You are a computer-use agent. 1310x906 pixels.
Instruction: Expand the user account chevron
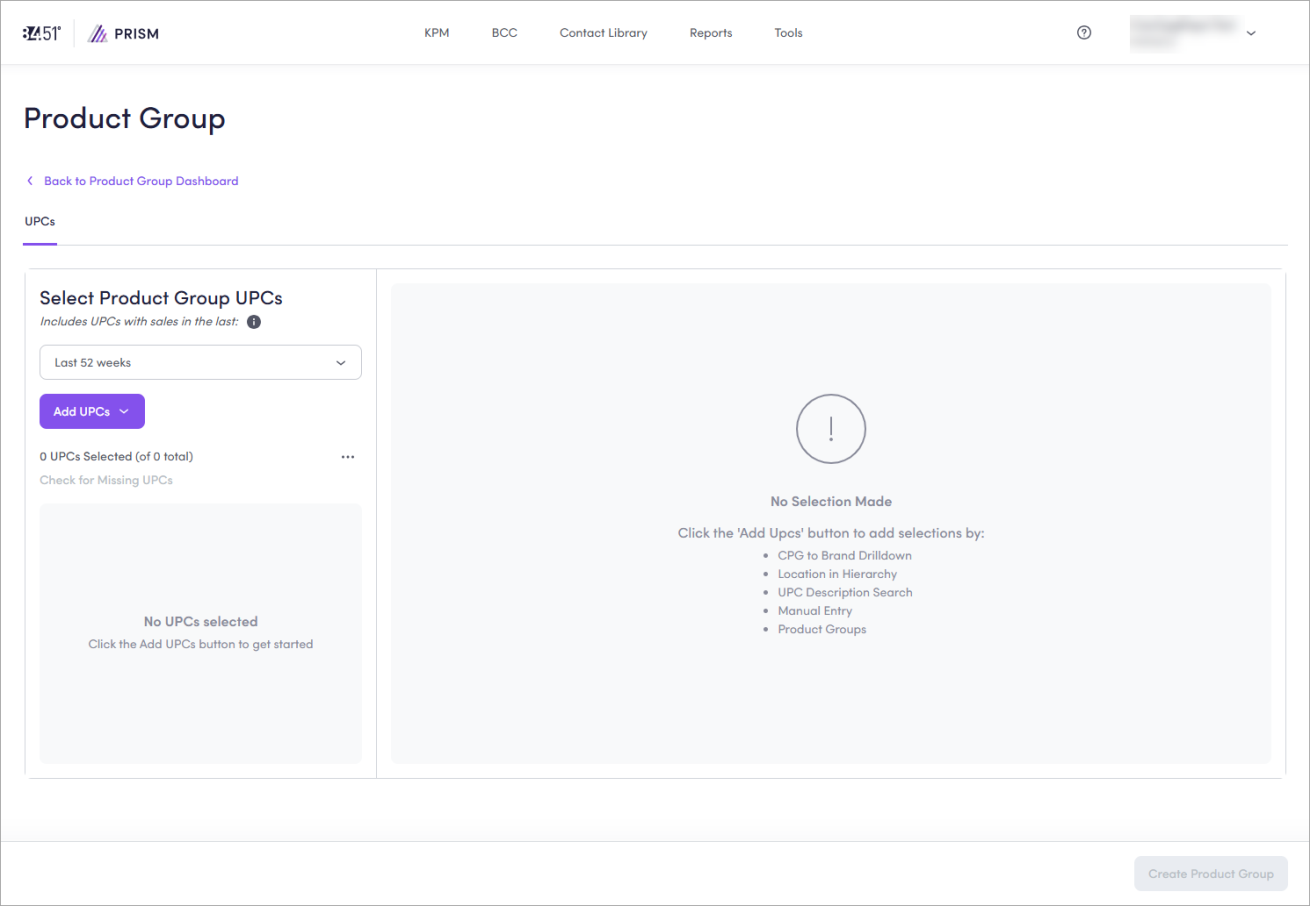(1251, 33)
